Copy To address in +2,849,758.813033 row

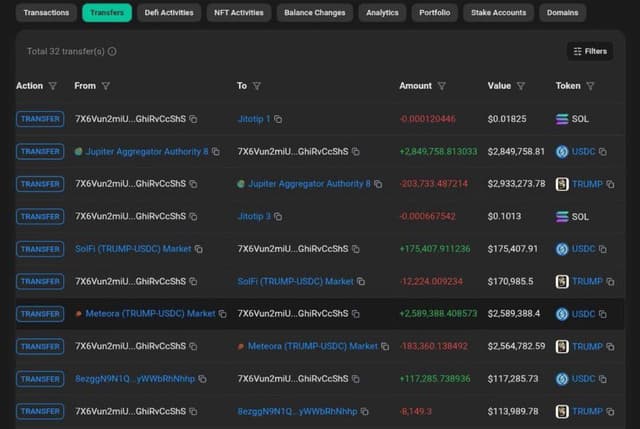click(x=356, y=152)
